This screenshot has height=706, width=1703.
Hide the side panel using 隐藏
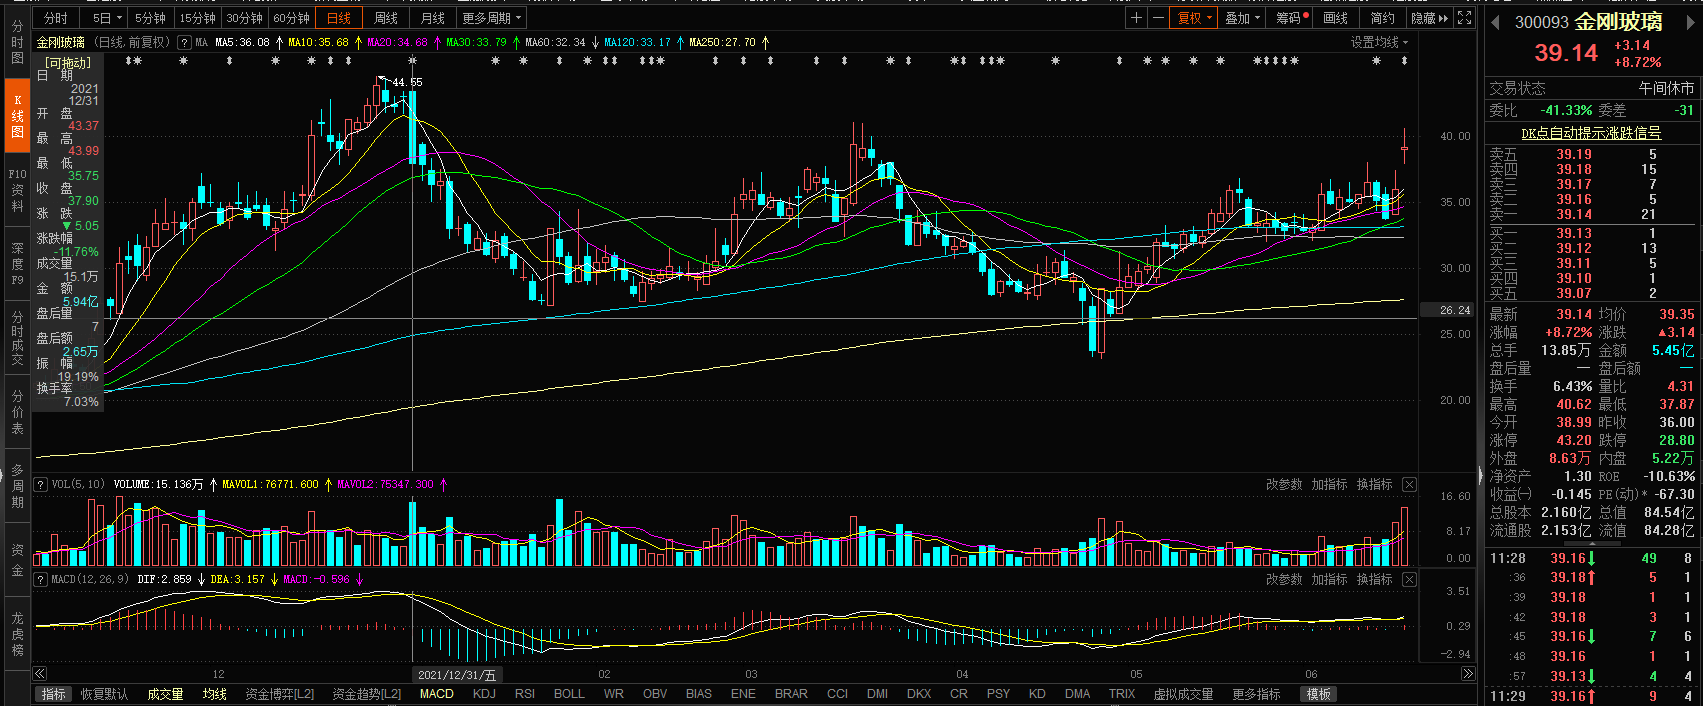pyautogui.click(x=1428, y=18)
